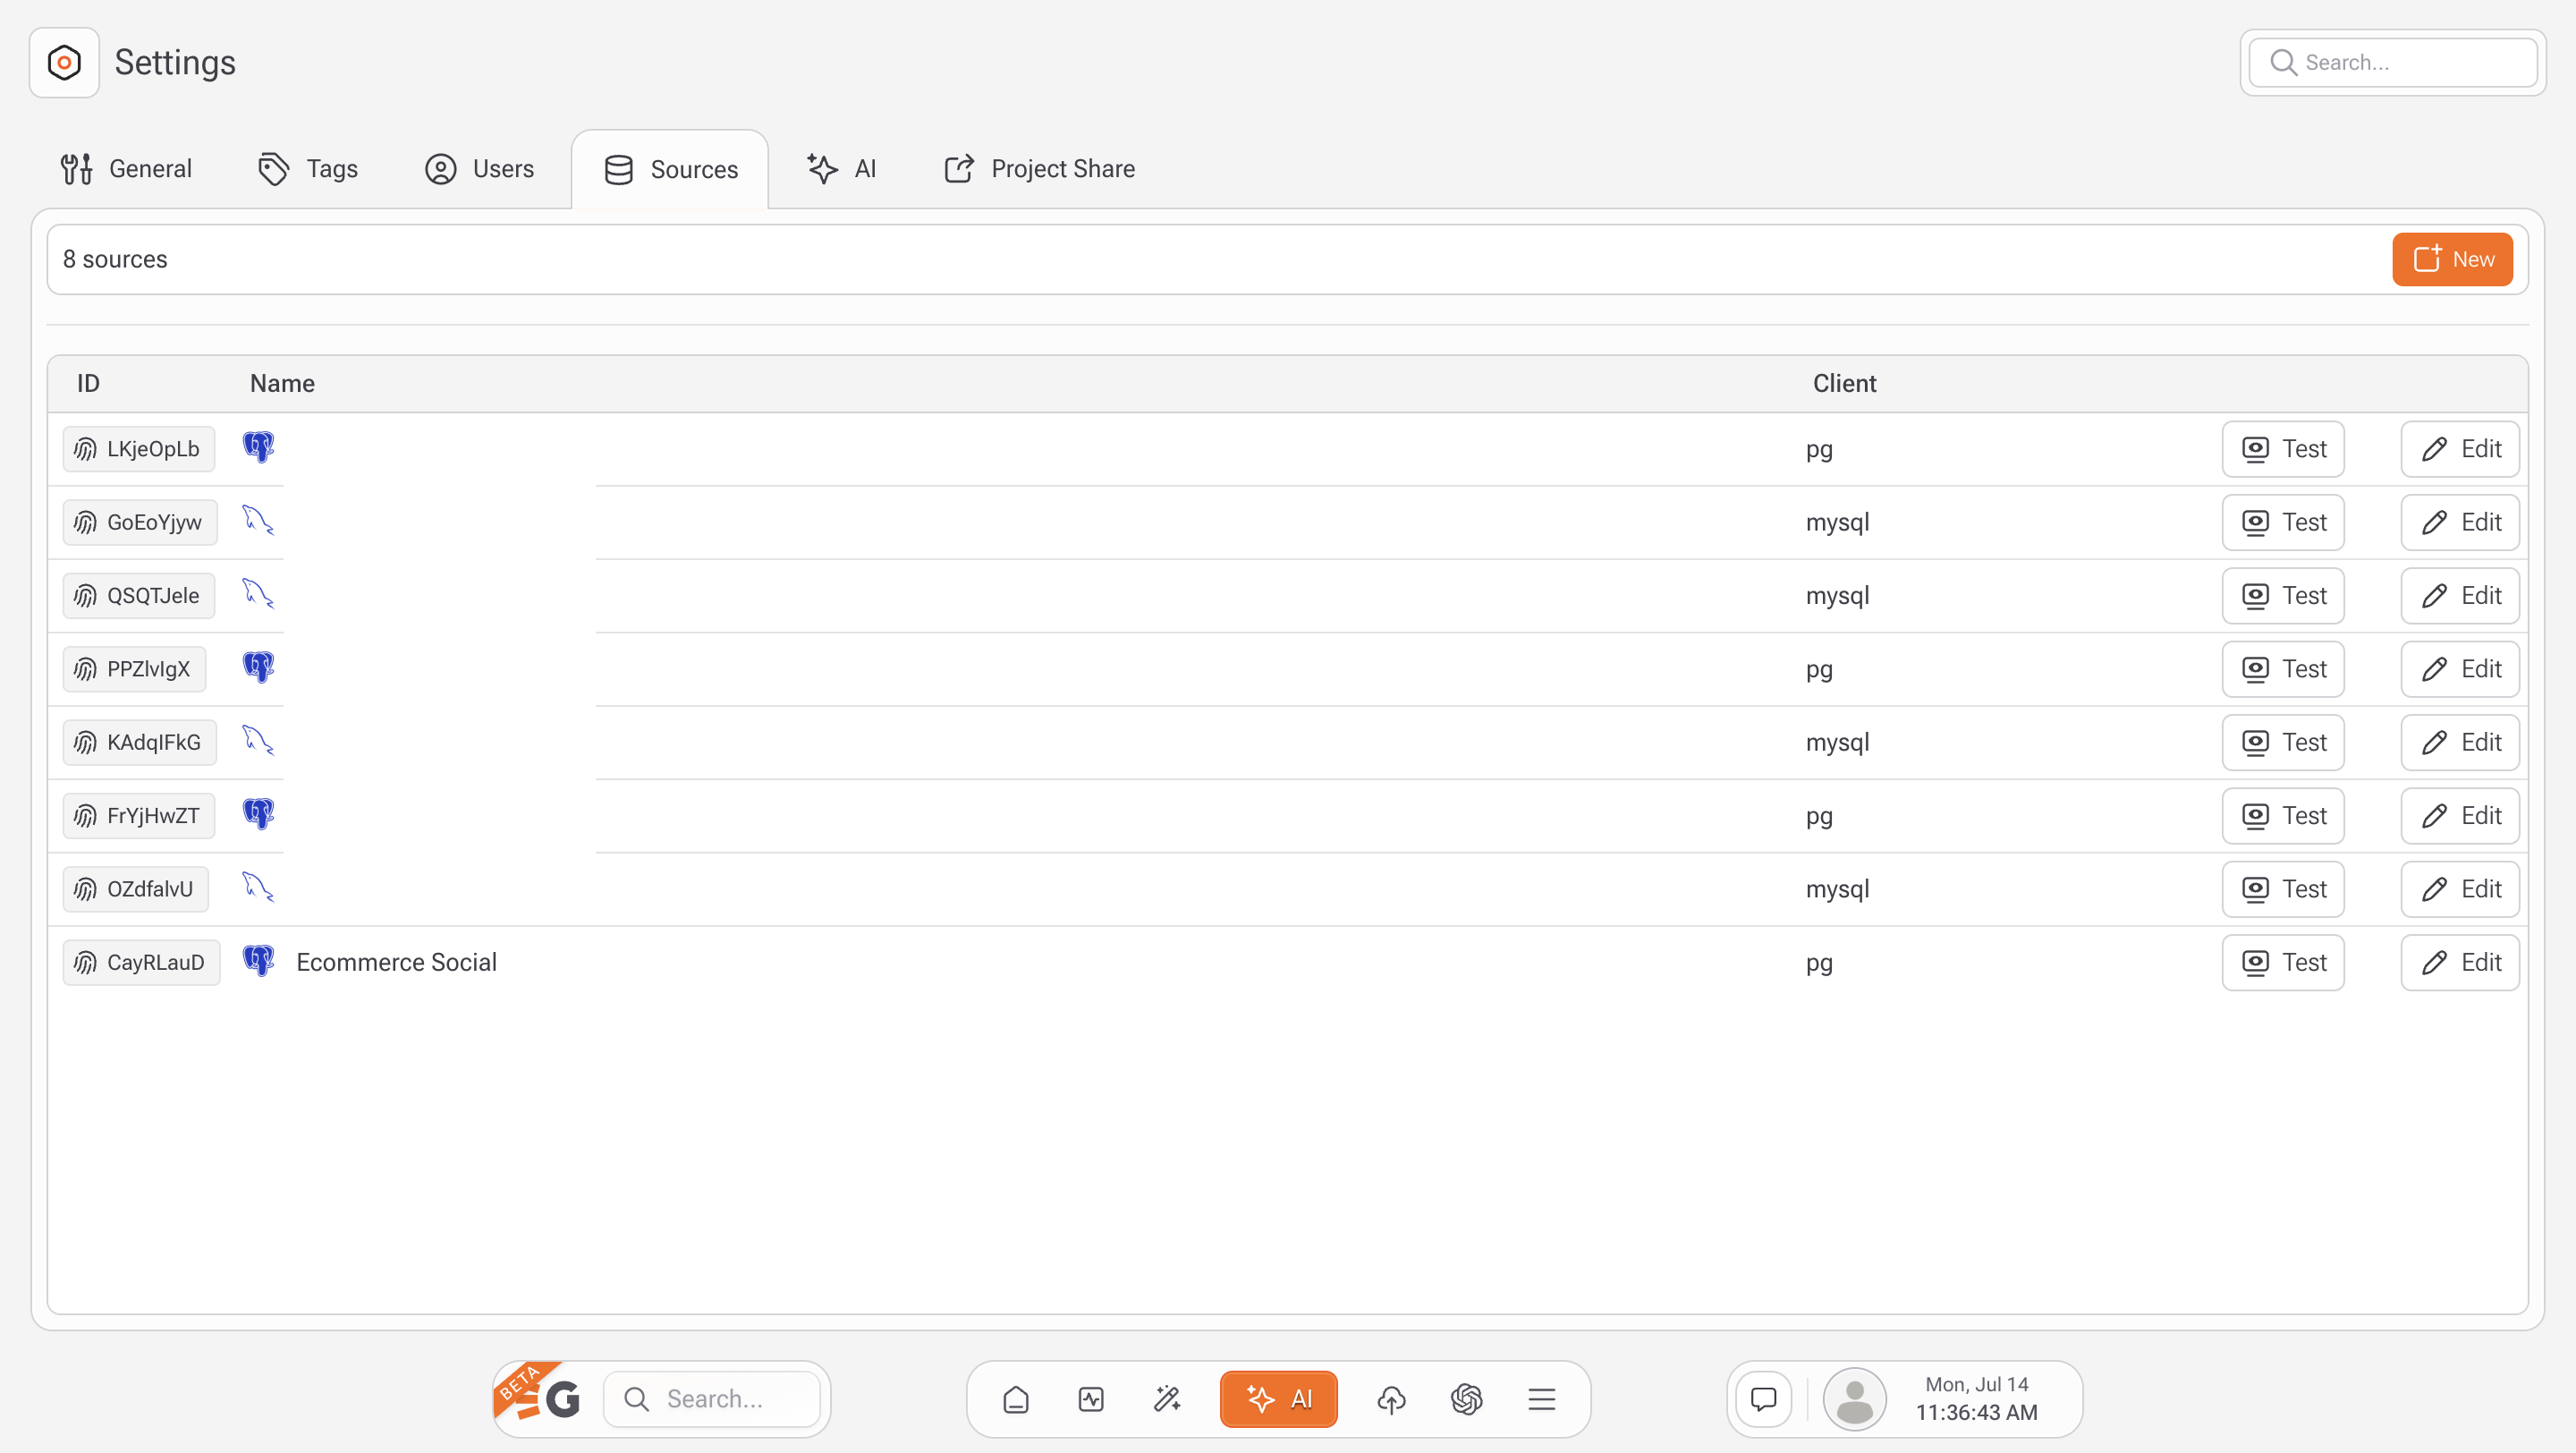
Task: Open the Tags settings tab
Action: pyautogui.click(x=308, y=169)
